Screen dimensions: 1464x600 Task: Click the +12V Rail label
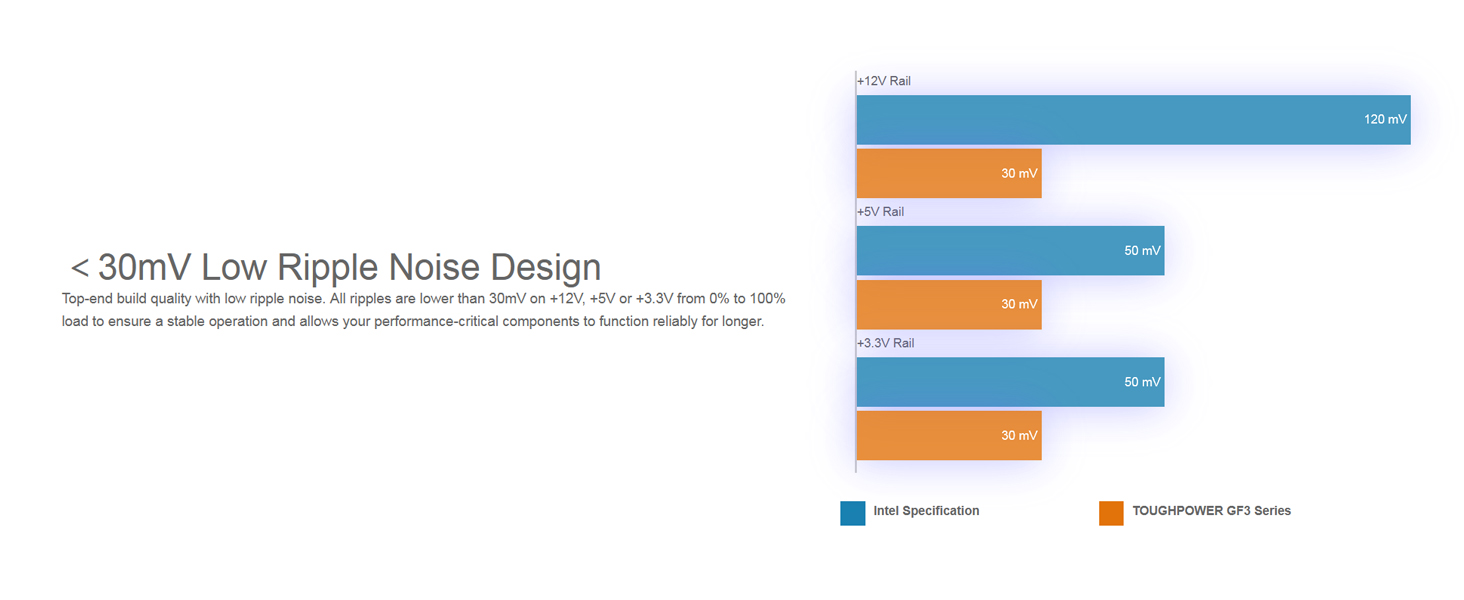point(884,81)
